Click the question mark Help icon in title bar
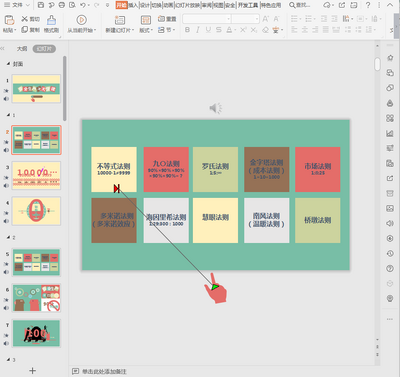Screen dimensions: 400x377 (368, 5)
